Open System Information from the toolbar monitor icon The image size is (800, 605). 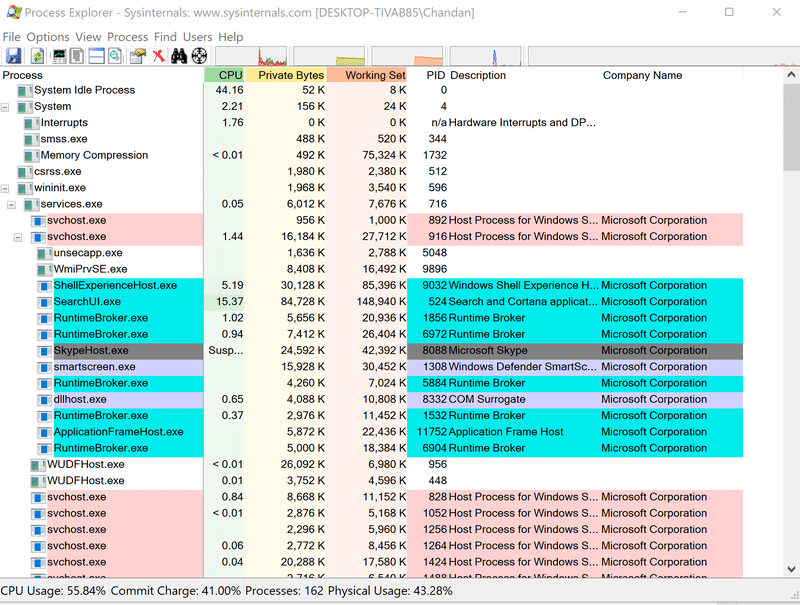point(60,56)
